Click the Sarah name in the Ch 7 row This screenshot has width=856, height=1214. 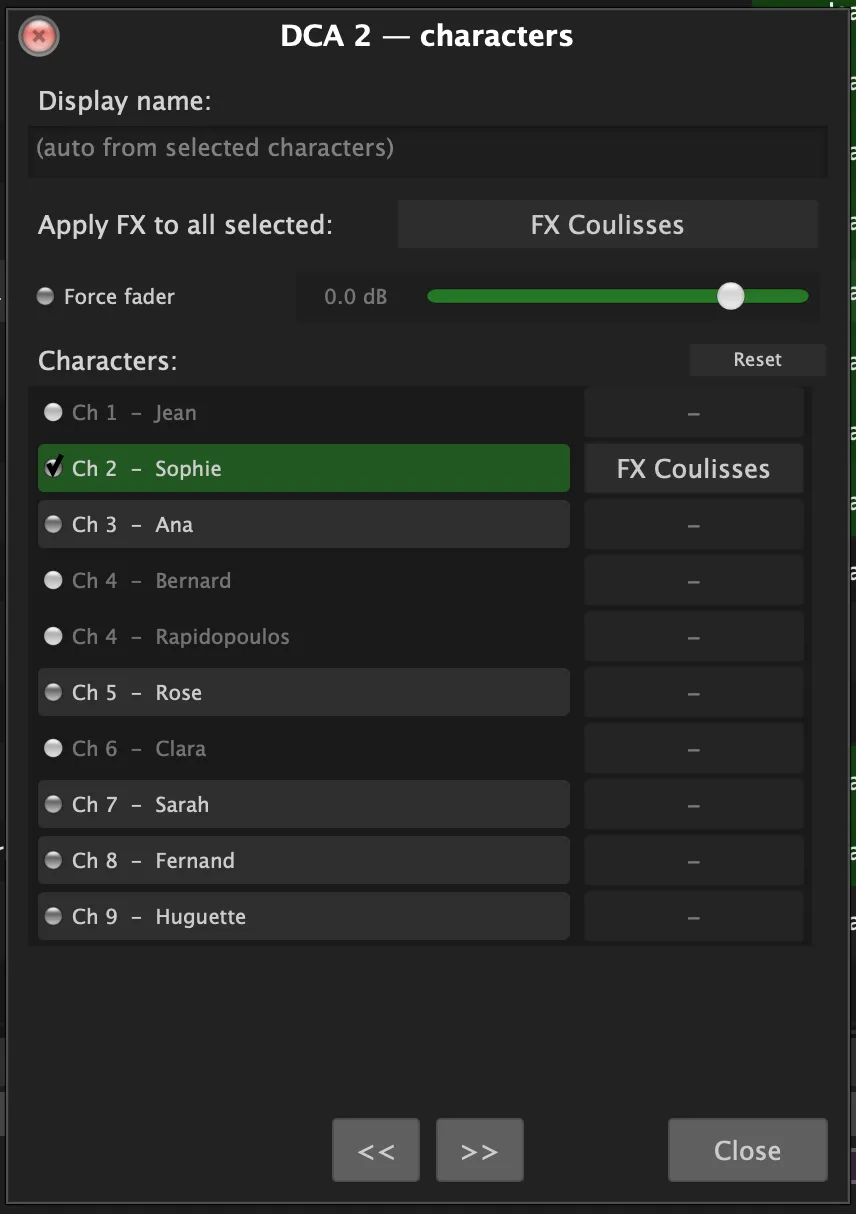tap(182, 804)
